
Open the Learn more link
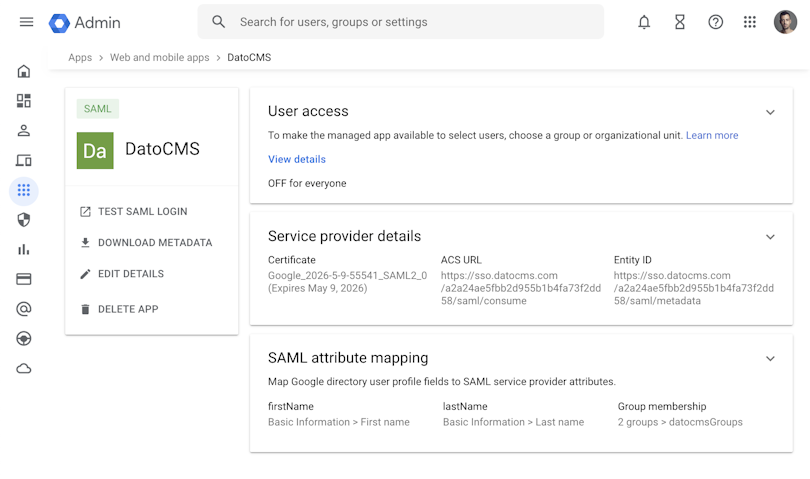pos(712,135)
